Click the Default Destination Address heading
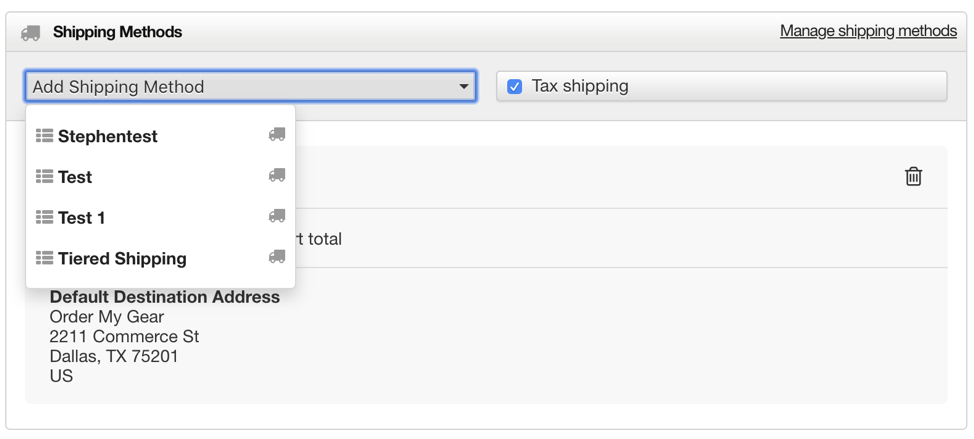This screenshot has width=974, height=439. coord(165,297)
